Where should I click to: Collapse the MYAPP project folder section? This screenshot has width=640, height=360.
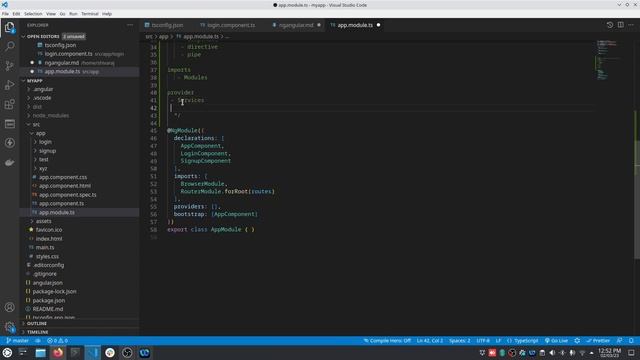click(80, 81)
